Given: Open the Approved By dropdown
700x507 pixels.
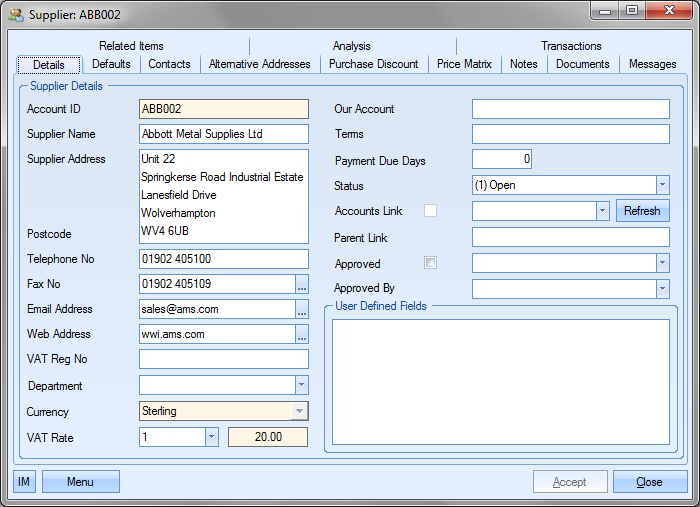Looking at the screenshot, I should pos(662,289).
